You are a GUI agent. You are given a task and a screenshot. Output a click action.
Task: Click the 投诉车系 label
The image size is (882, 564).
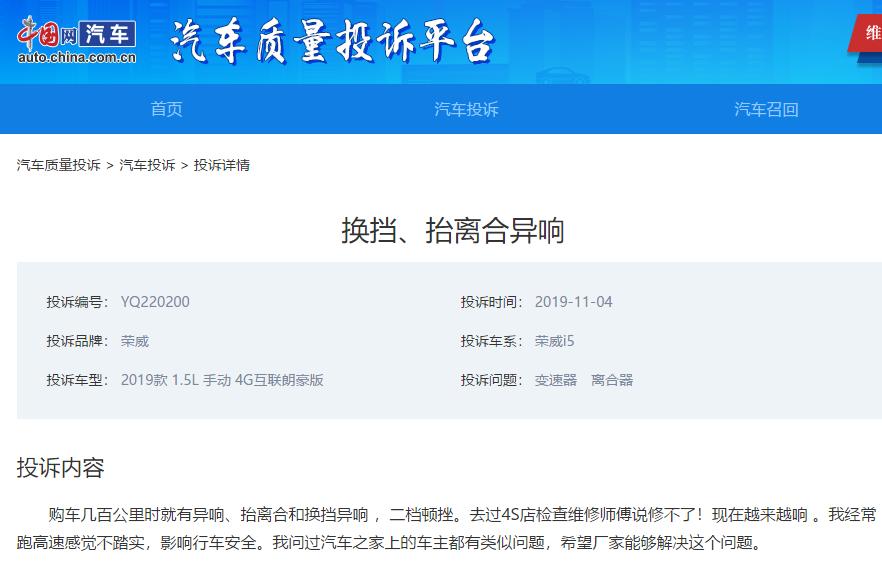[492, 341]
